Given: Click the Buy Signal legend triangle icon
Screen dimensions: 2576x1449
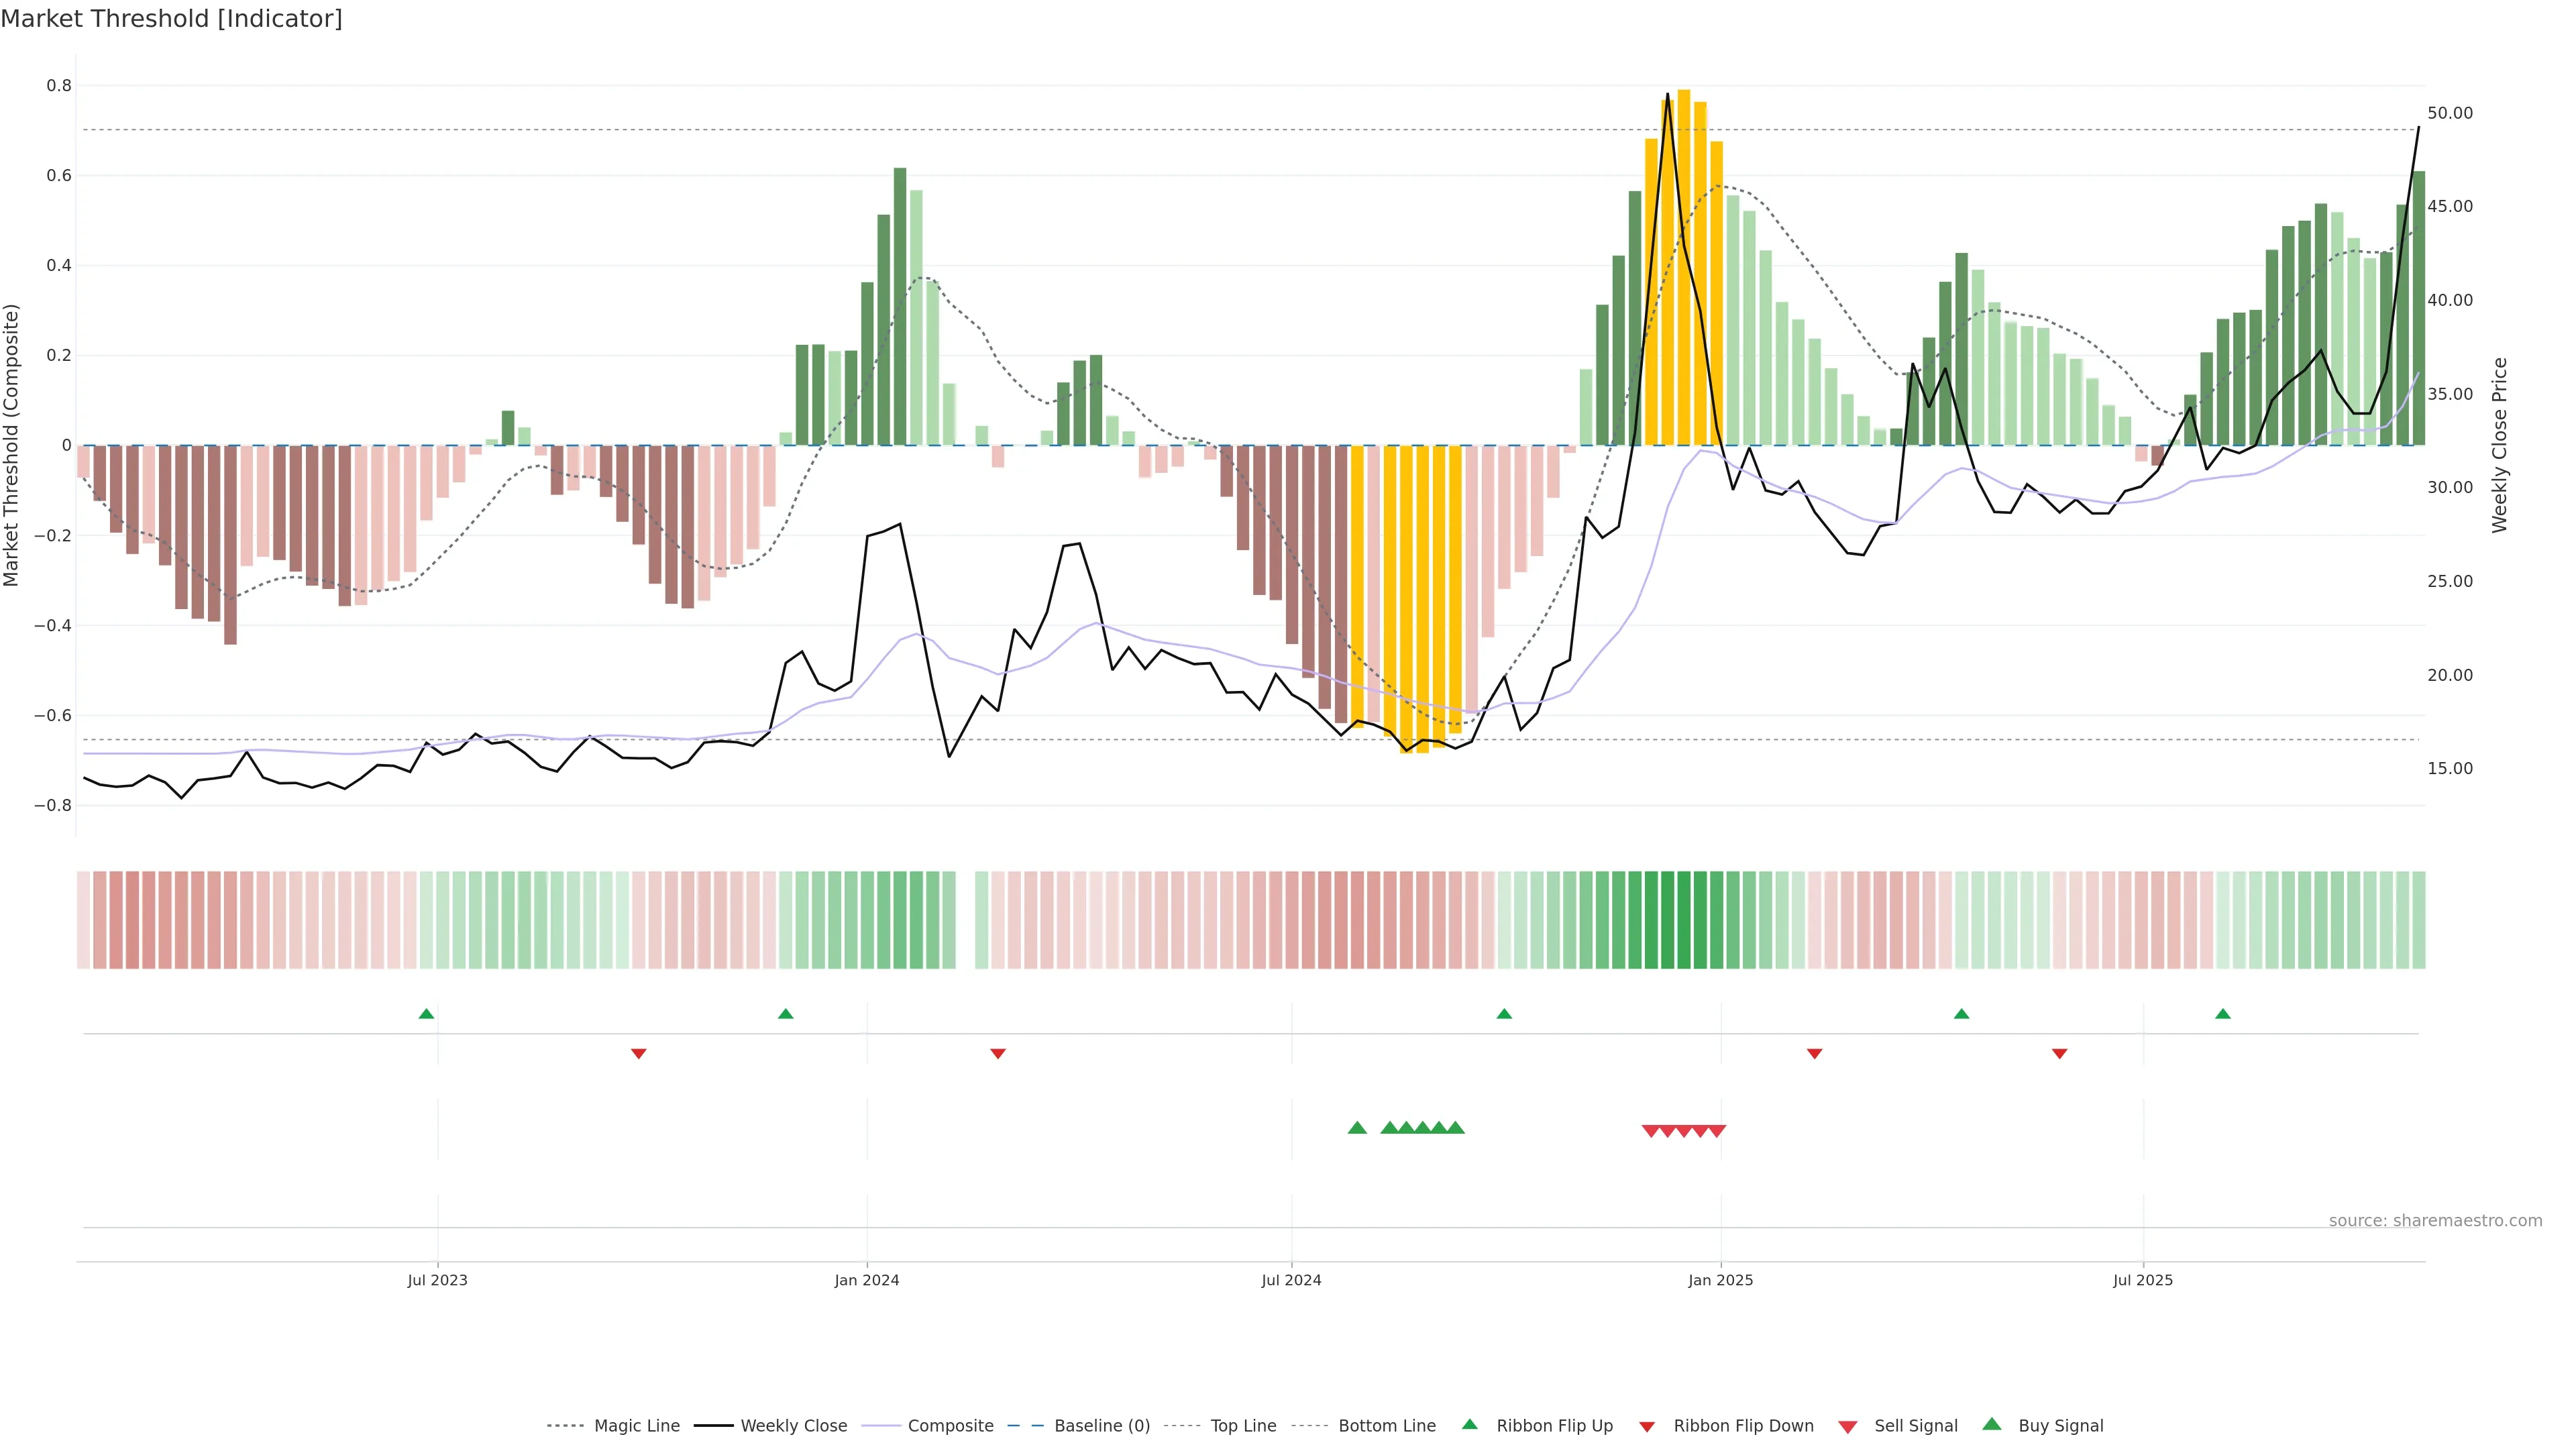Looking at the screenshot, I should click(x=1992, y=1424).
